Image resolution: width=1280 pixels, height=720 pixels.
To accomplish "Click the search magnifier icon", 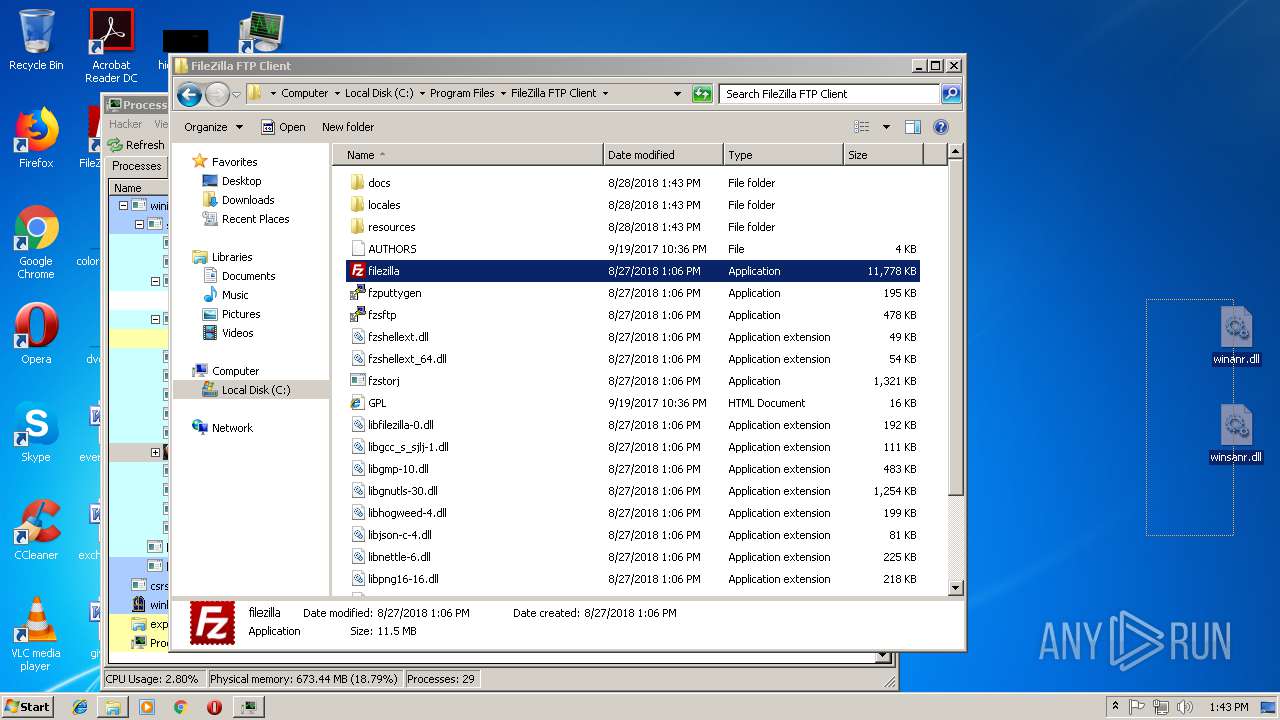I will (x=951, y=94).
